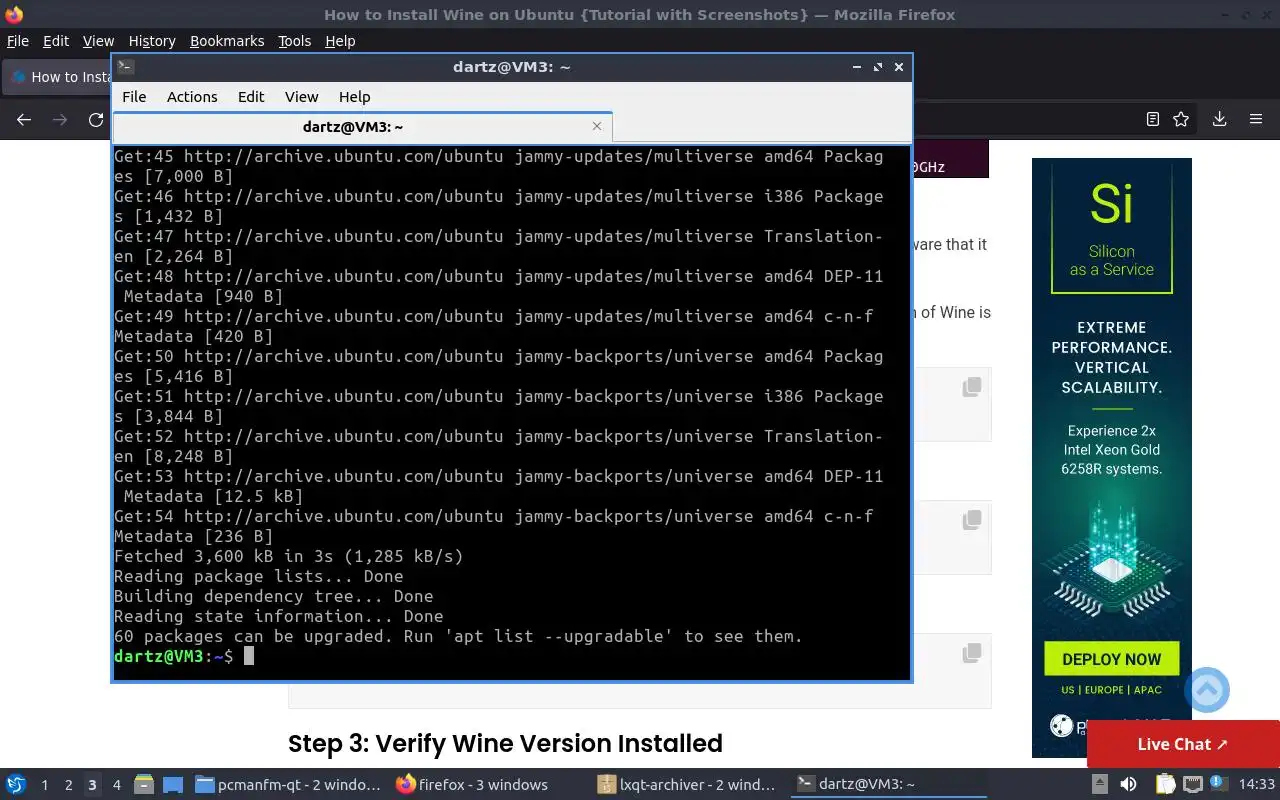Open Firefox Help menu
Viewport: 1280px width, 800px height.
pos(340,41)
